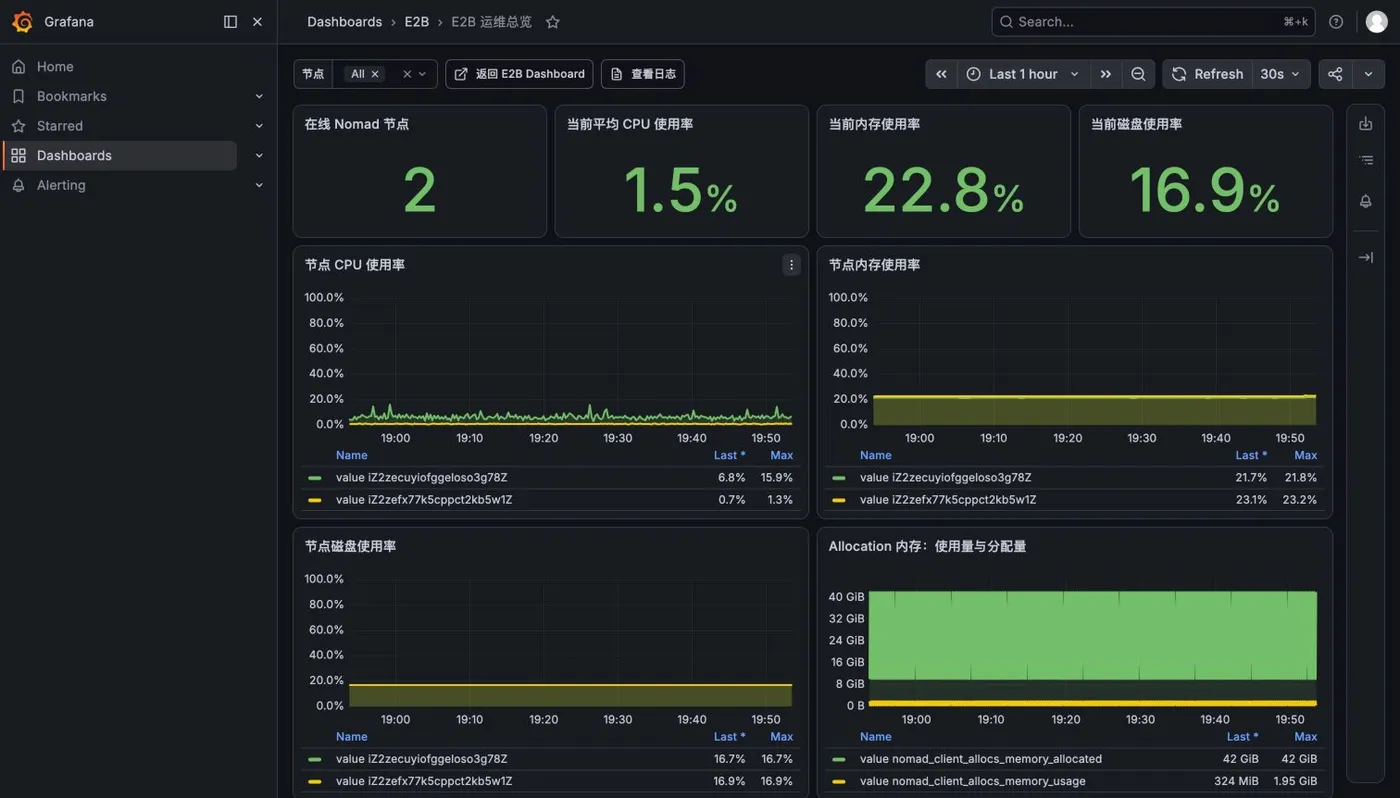Close the navigation menu with the X
Screen dimensions: 1400x798
click(257, 22)
